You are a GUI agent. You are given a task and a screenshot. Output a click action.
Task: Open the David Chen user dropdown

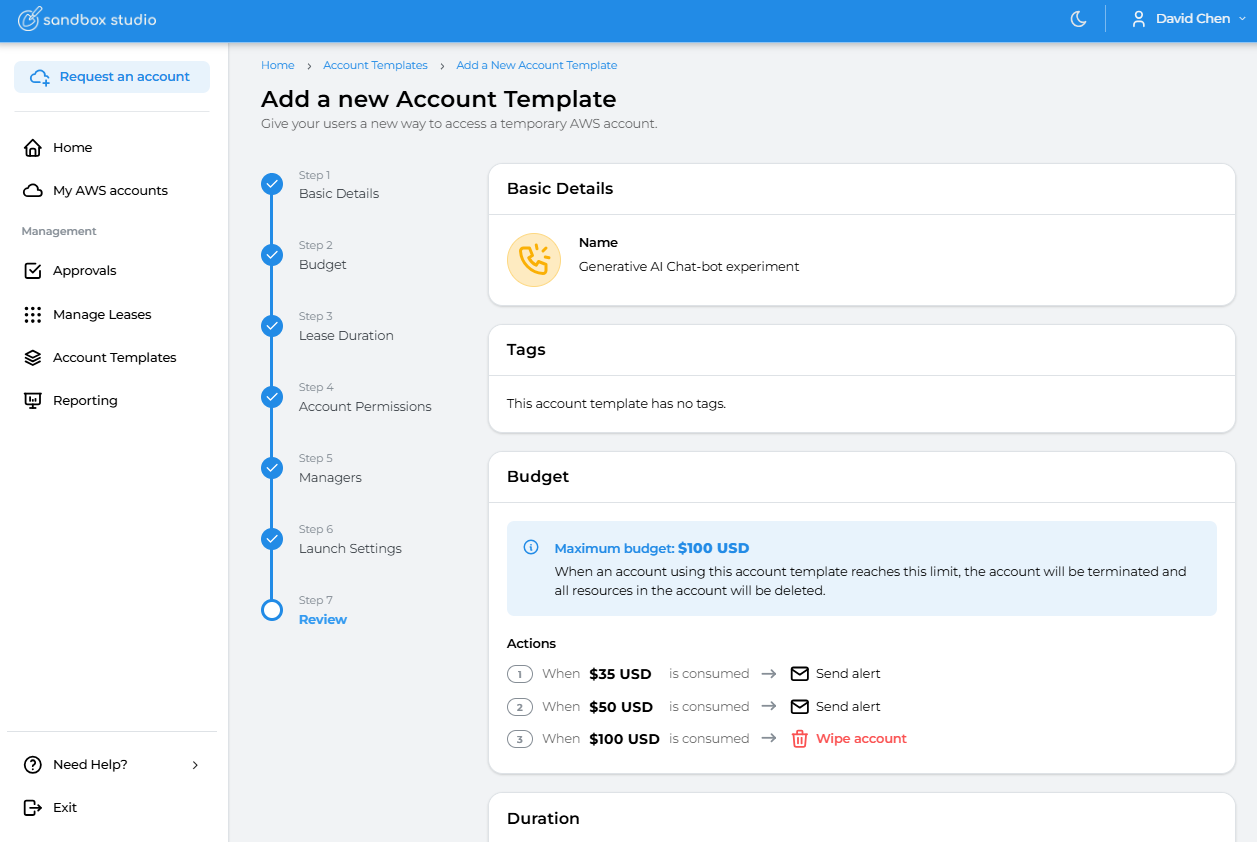1189,19
